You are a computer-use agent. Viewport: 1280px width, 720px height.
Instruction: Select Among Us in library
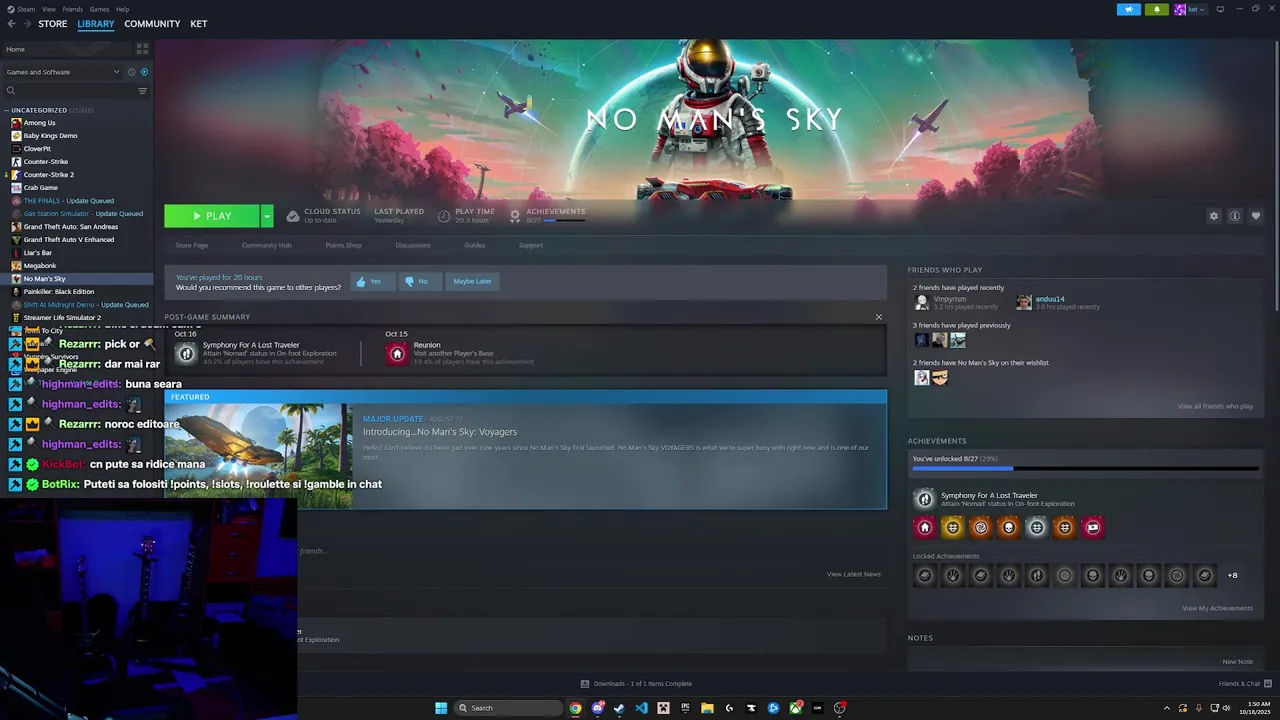[40, 123]
